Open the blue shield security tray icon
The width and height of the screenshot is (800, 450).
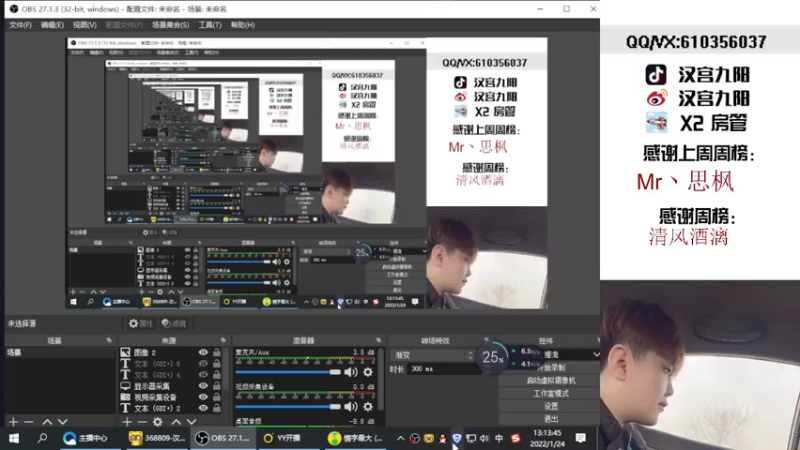457,438
